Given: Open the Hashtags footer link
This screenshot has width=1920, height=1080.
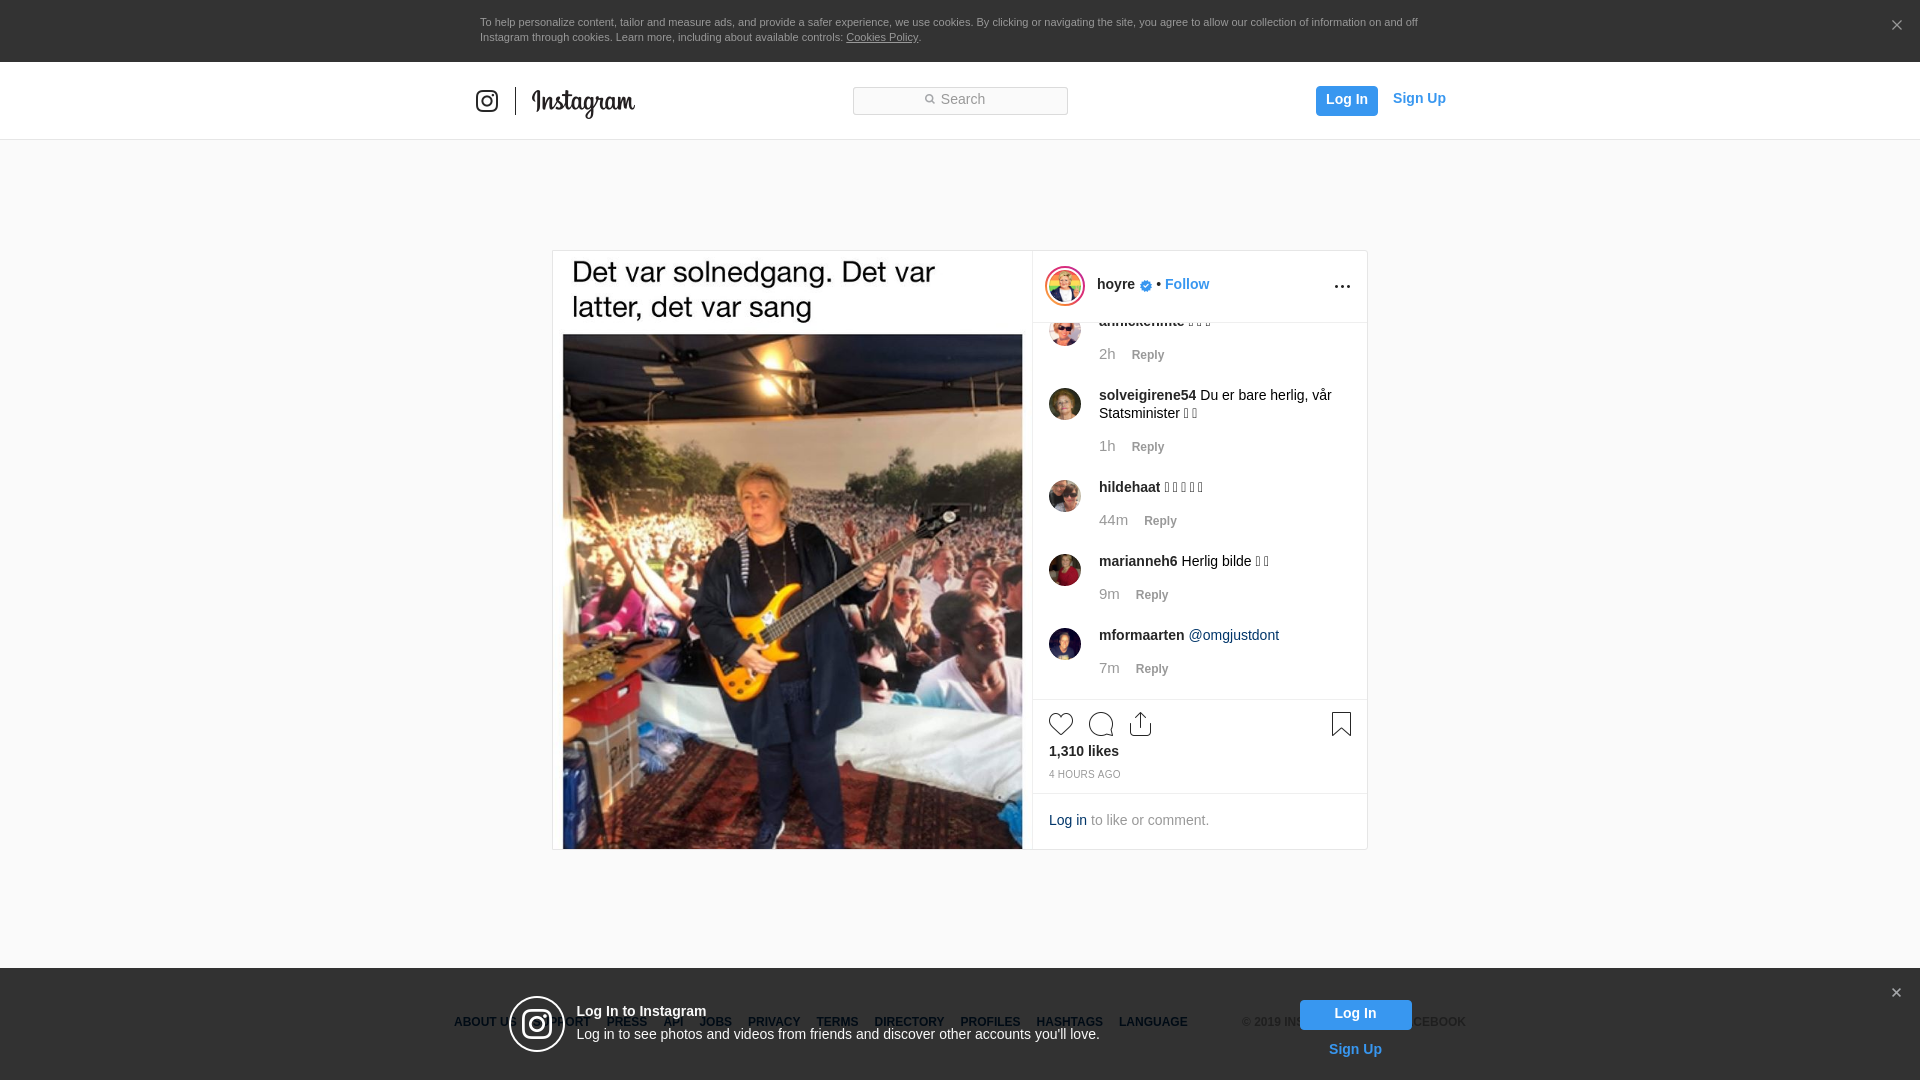Looking at the screenshot, I should click(x=1069, y=1022).
